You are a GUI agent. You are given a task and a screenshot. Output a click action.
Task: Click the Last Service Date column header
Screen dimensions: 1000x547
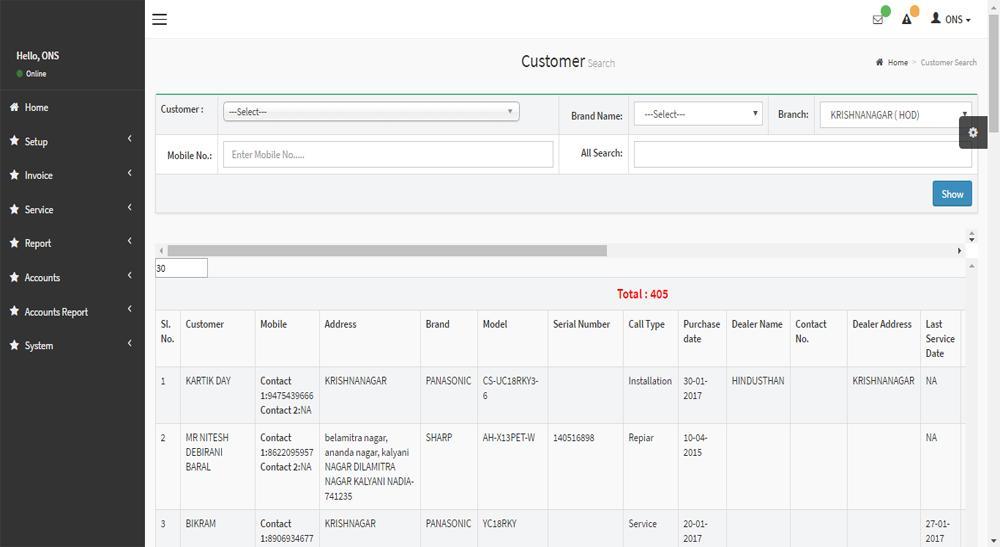[x=940, y=339]
